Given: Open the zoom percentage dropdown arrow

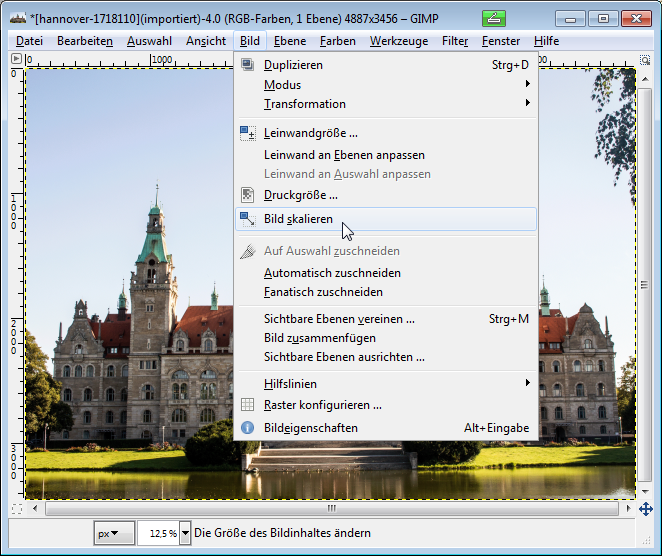Looking at the screenshot, I should [186, 533].
